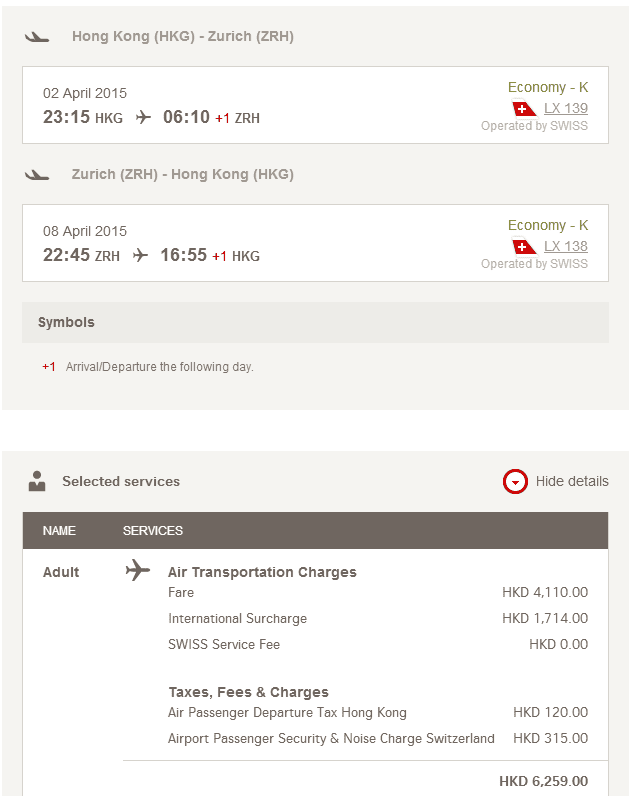The image size is (634, 796).
Task: Click the Economy - K label for 08 April flight
Action: pyautogui.click(x=548, y=225)
